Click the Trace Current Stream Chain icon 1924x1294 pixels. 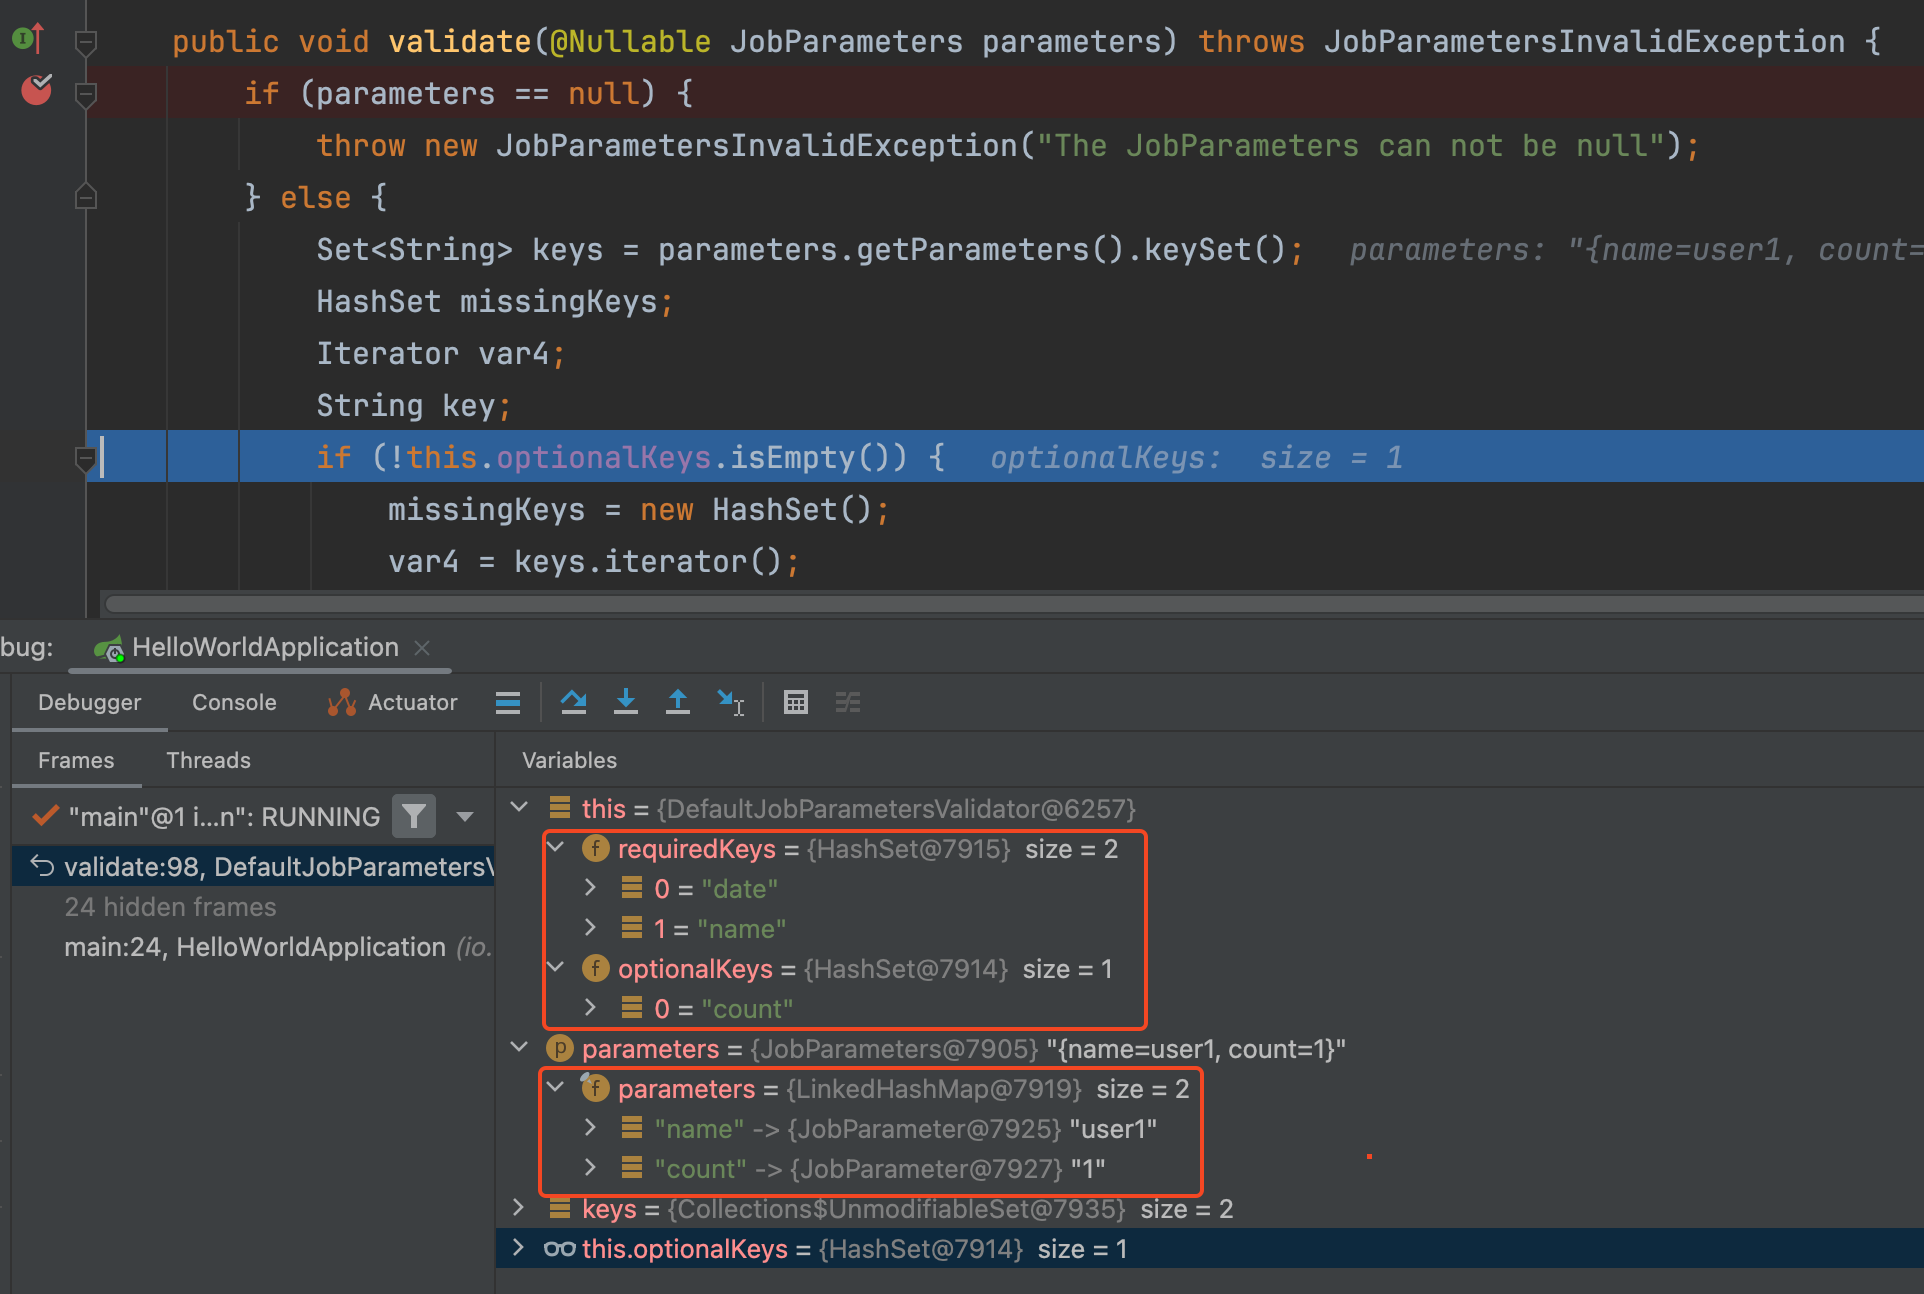tap(848, 702)
